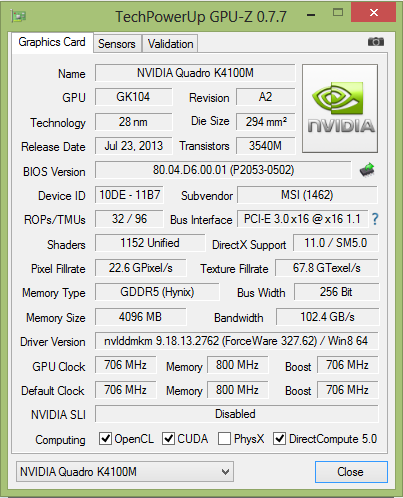Click the Memory Size field 4096 MB
Image resolution: width=403 pixels, height=498 pixels.
coord(140,317)
